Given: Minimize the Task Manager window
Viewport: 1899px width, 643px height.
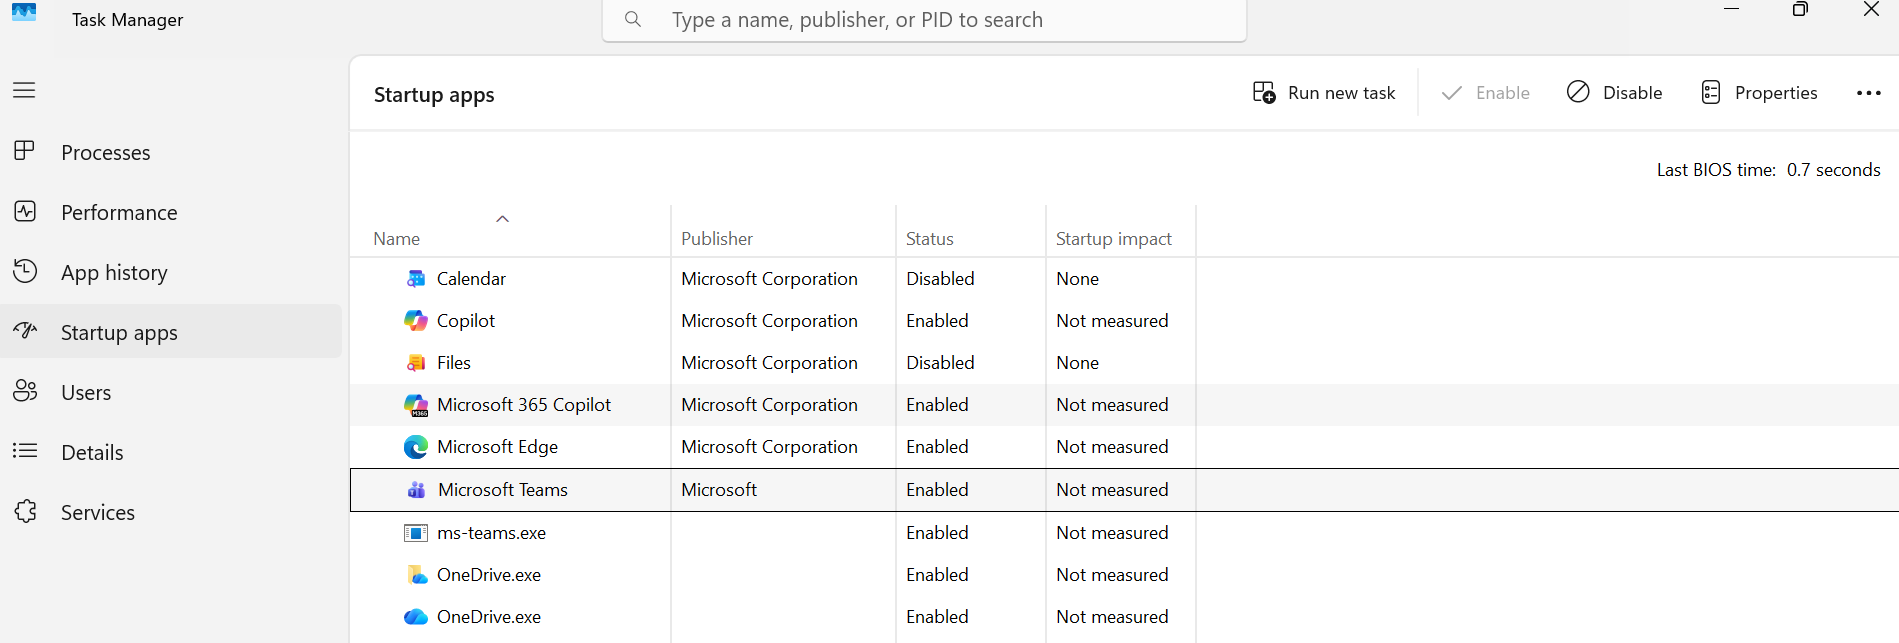Looking at the screenshot, I should (x=1731, y=10).
